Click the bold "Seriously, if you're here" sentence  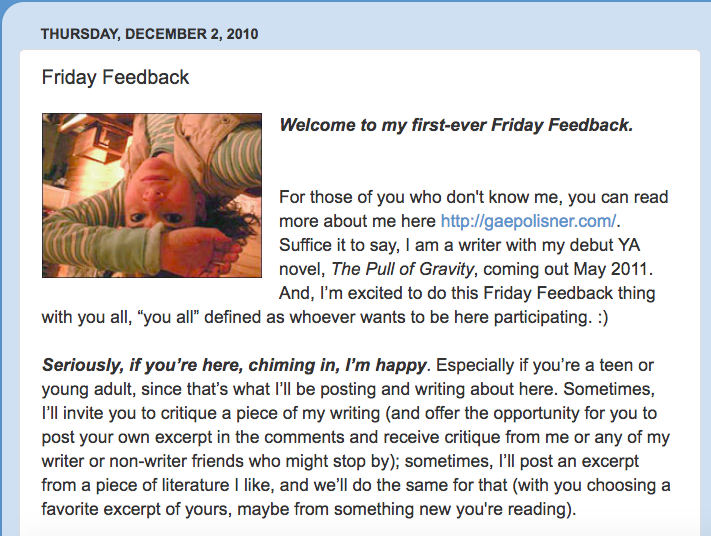tap(235, 365)
